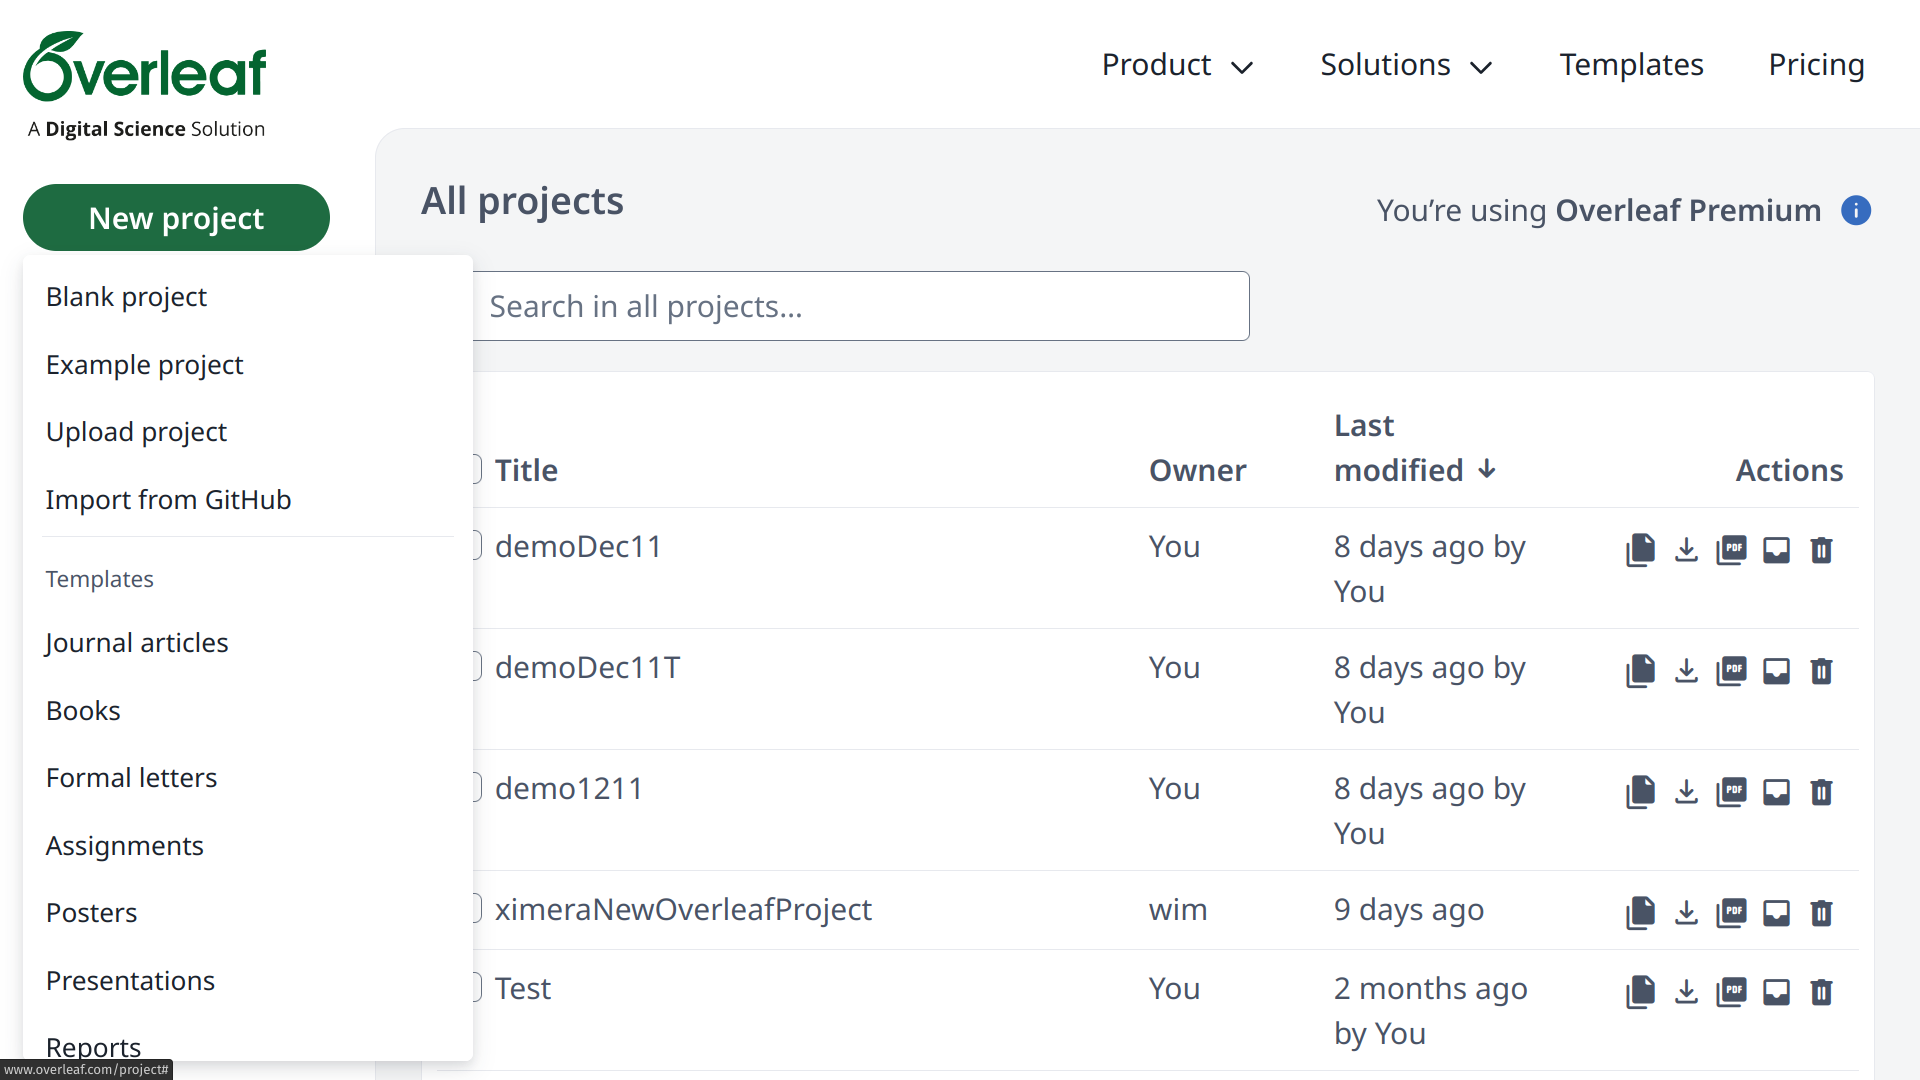Download zip of demo1211 project
This screenshot has height=1080, width=1920.
tap(1686, 792)
